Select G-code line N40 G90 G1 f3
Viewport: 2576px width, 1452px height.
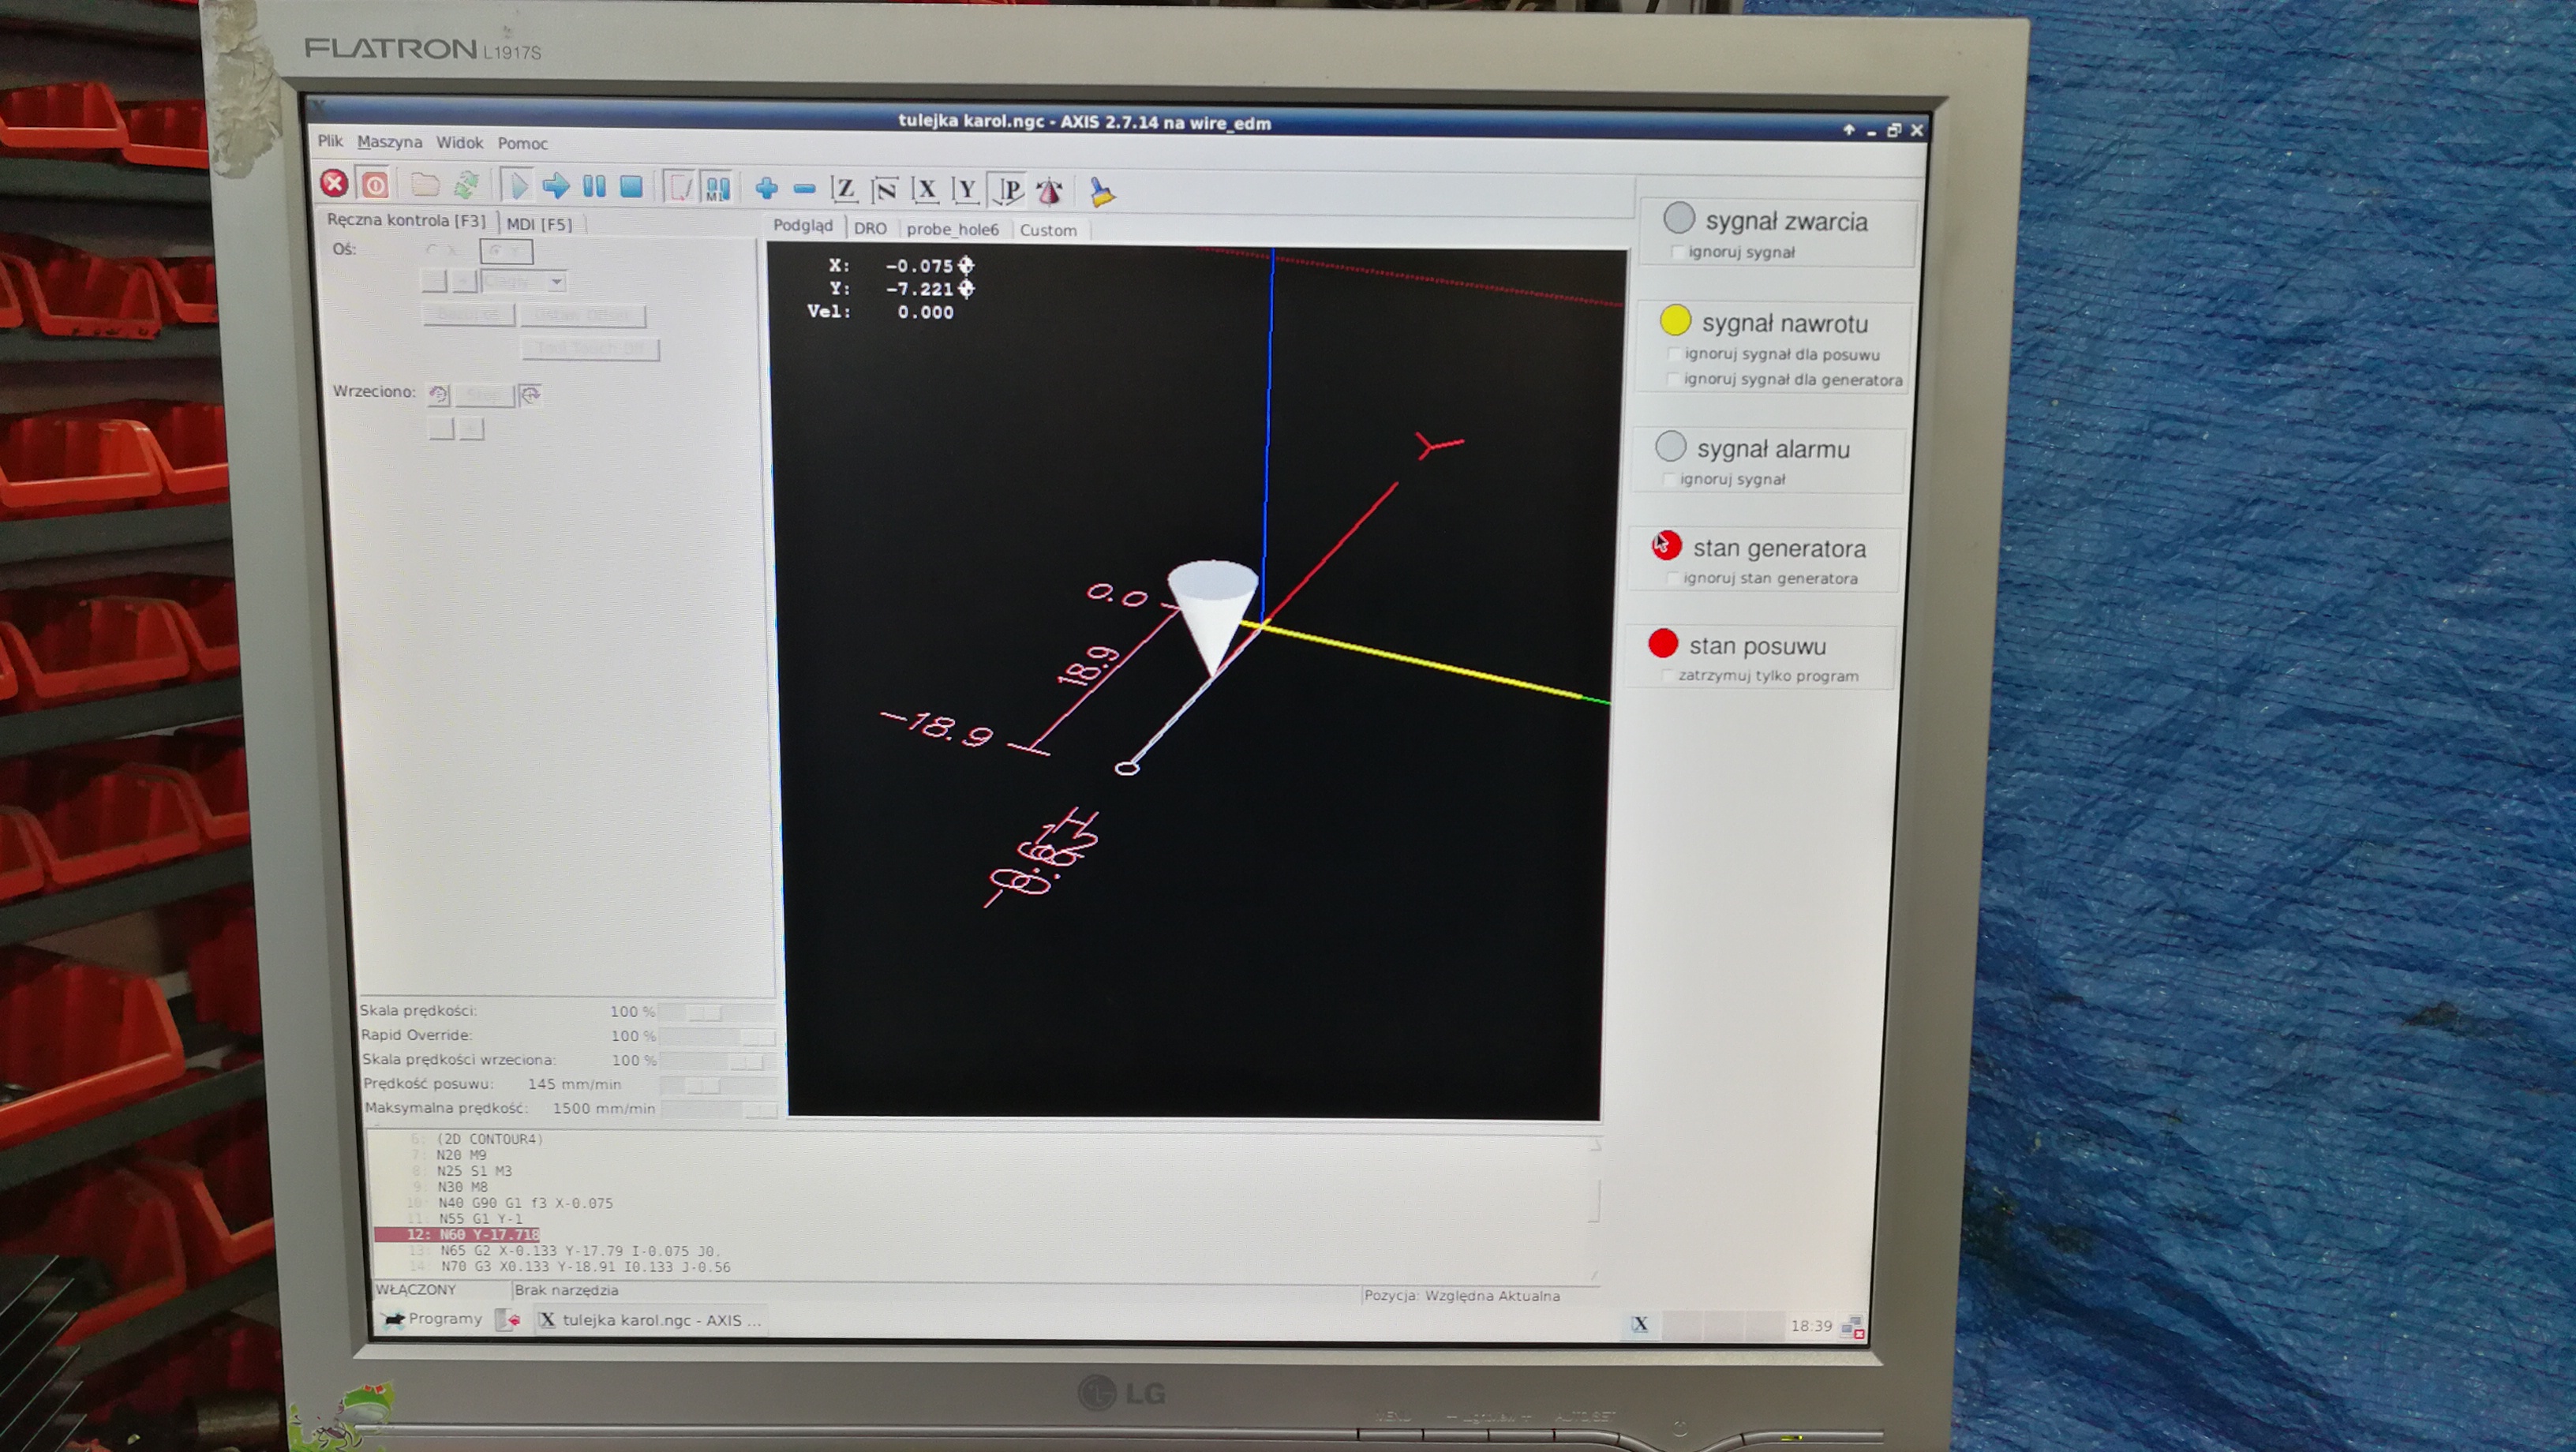tap(525, 1203)
